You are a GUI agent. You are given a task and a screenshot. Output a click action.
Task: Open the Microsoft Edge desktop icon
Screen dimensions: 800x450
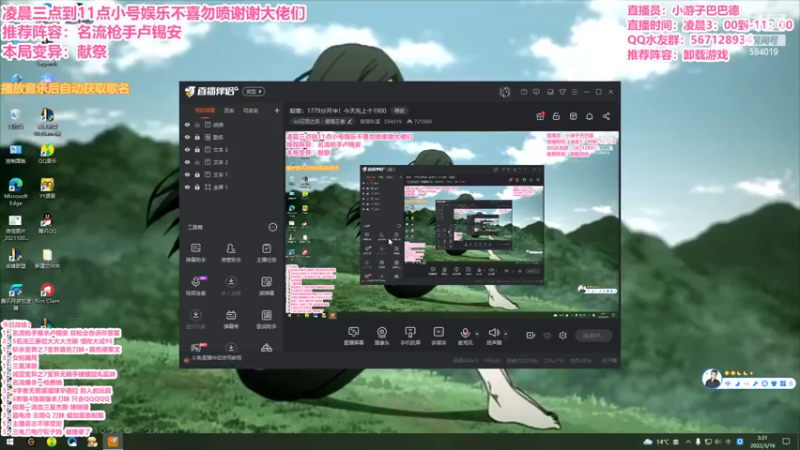tap(15, 192)
